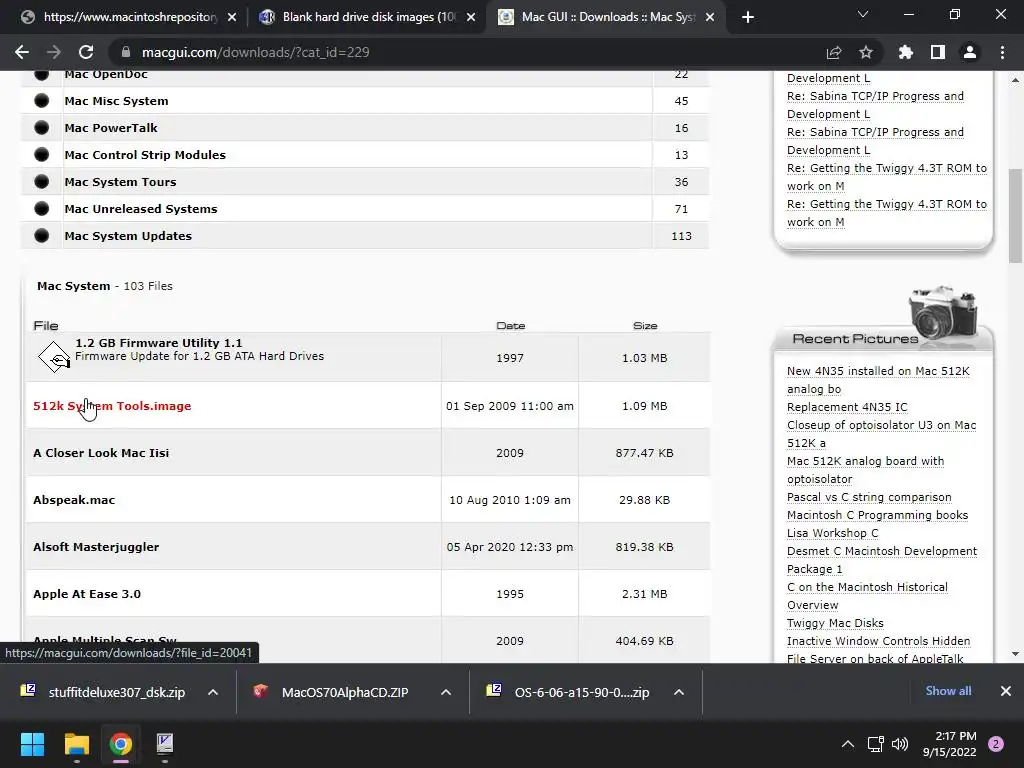The width and height of the screenshot is (1024, 768).
Task: Open the Mac Misc System category
Action: 116,101
